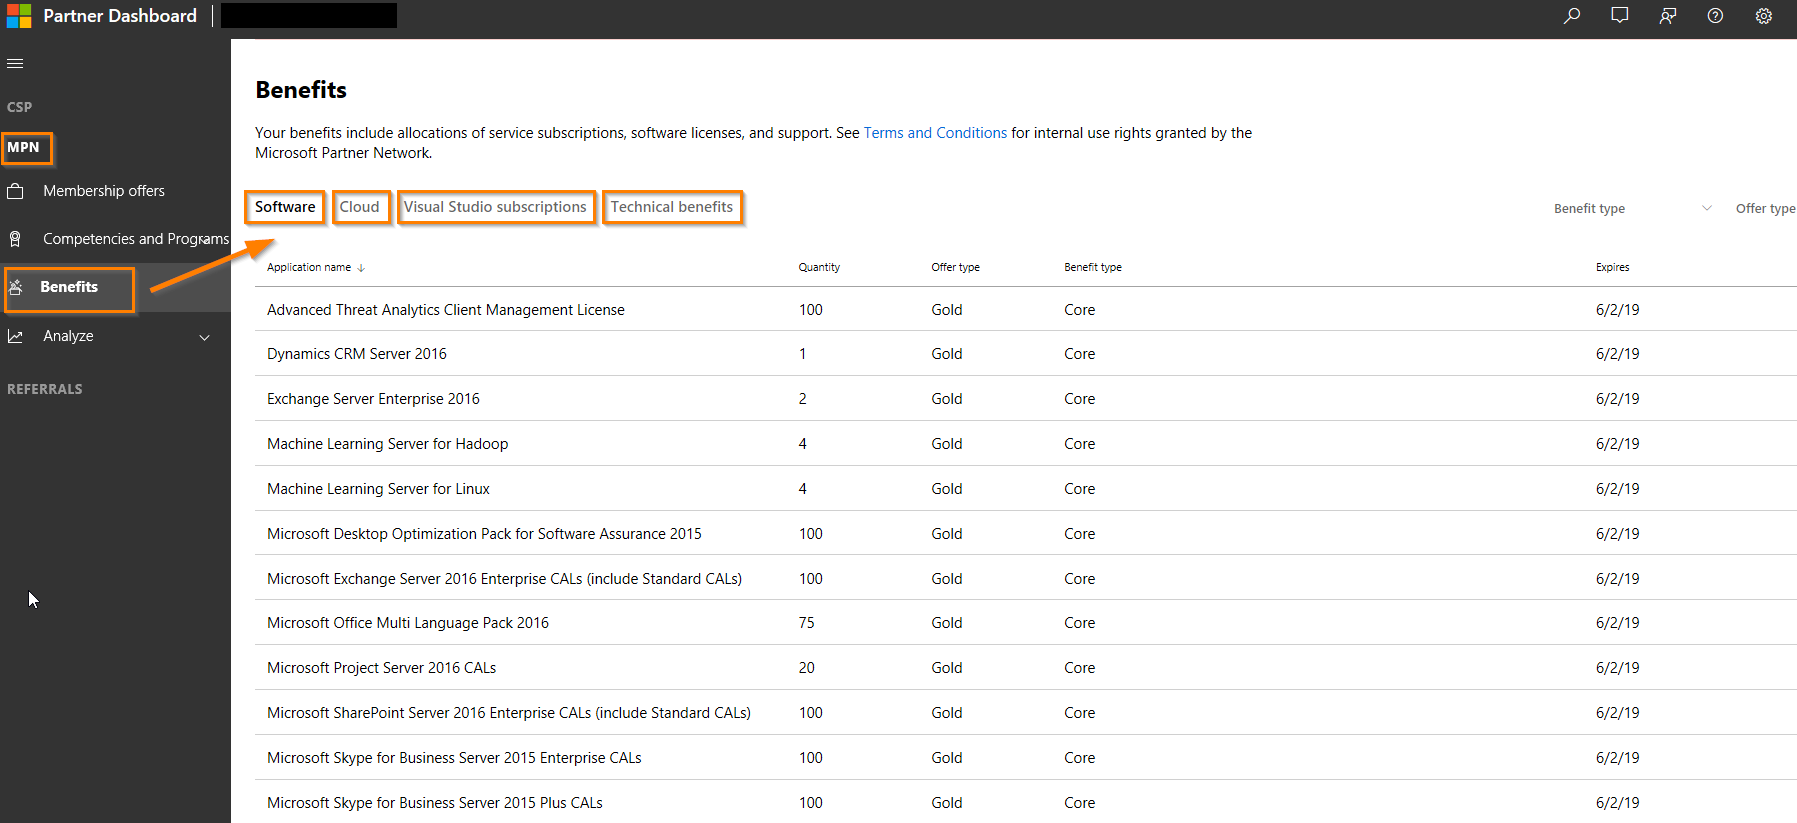The height and width of the screenshot is (823, 1797).
Task: Click 6/2/19 expiry for Machine Learning Linux
Action: click(1618, 489)
